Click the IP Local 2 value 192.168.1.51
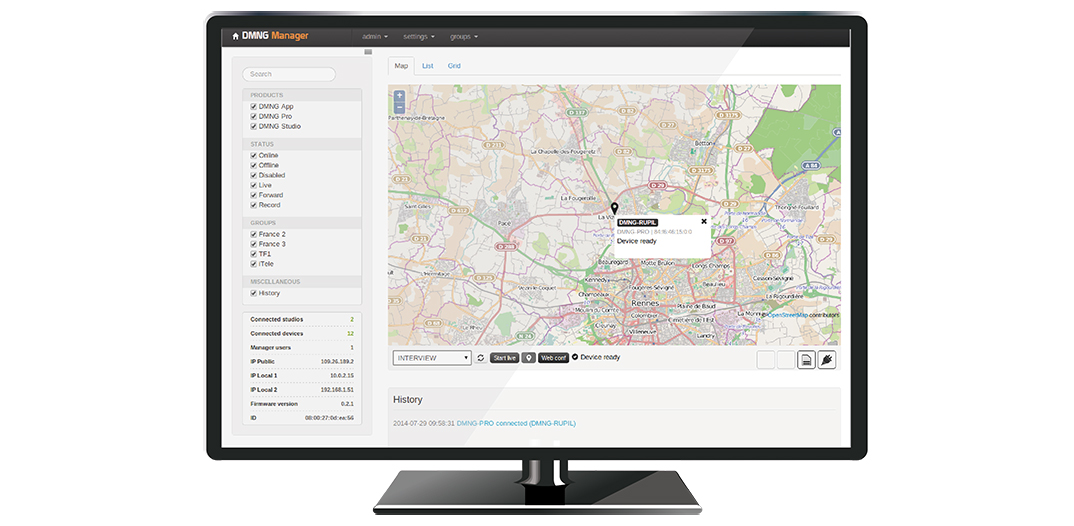 [x=338, y=390]
